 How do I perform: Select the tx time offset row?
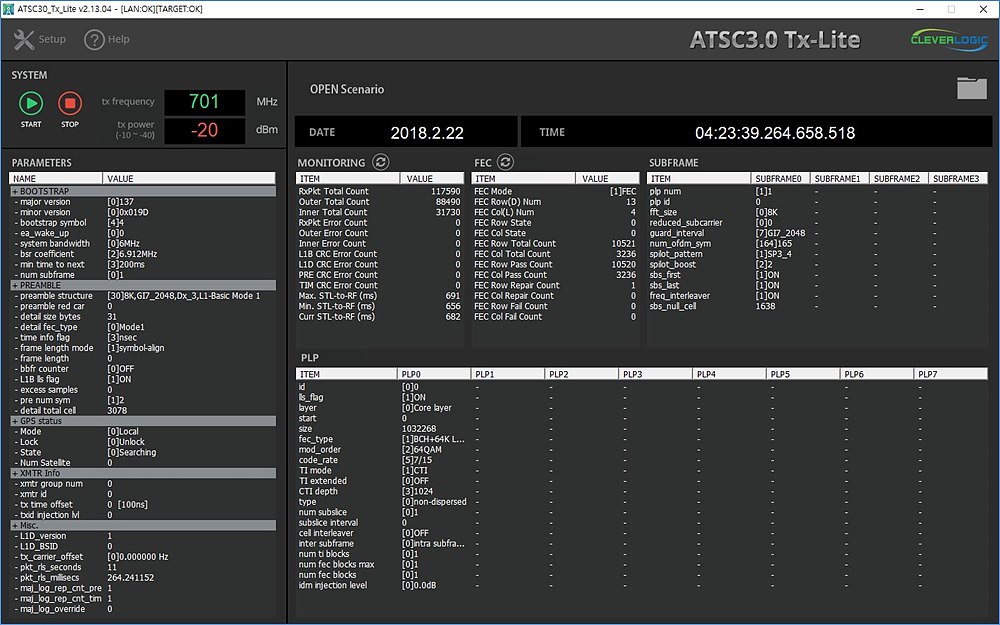point(142,504)
